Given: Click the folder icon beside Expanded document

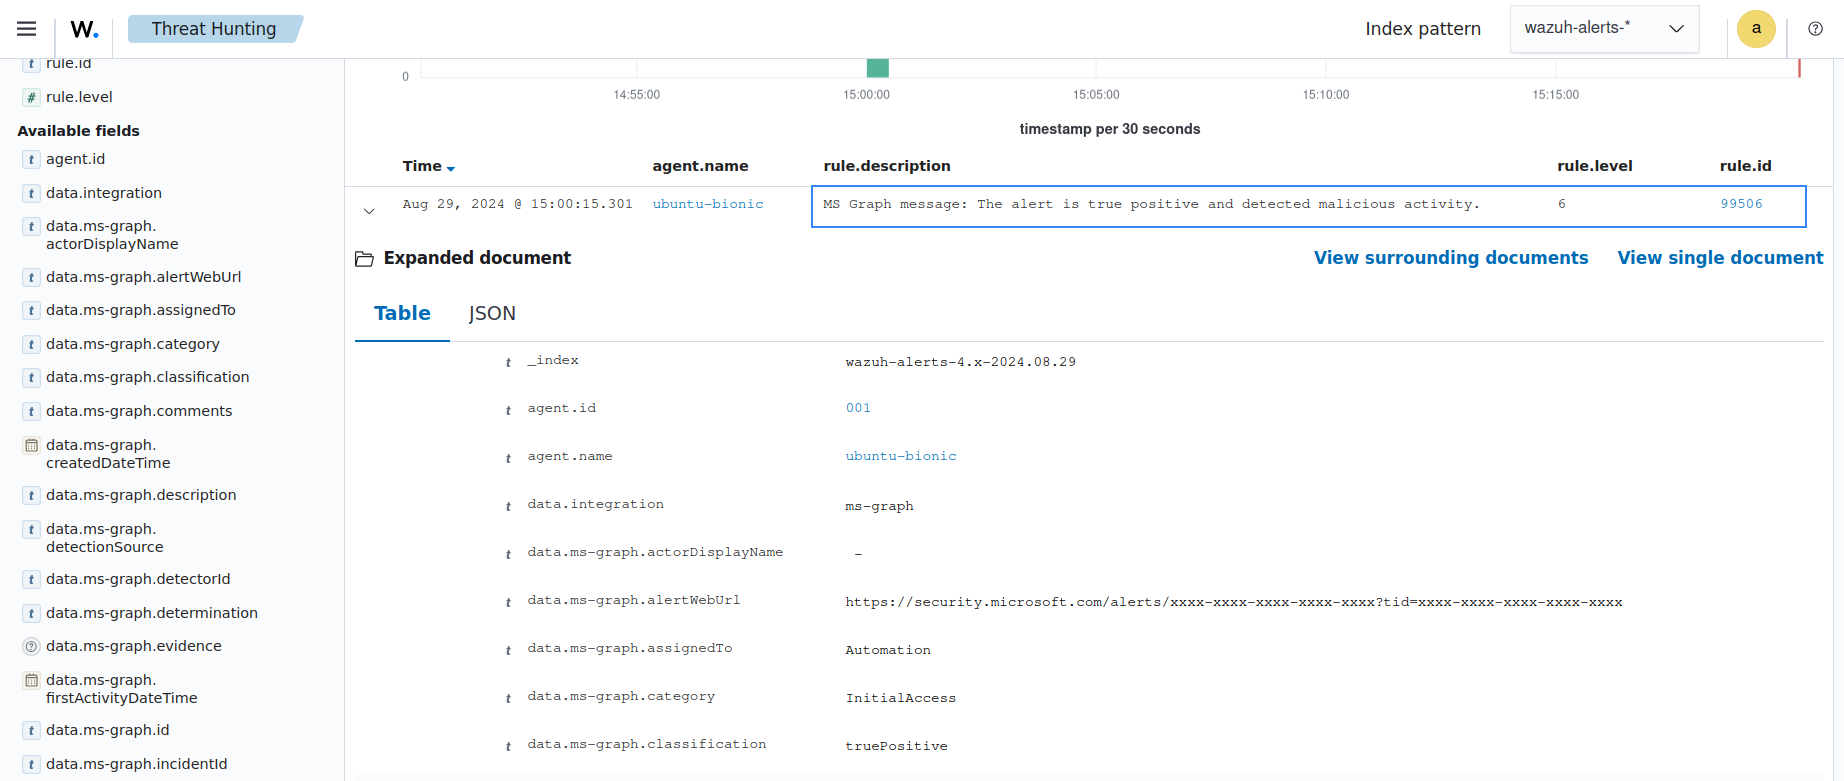Looking at the screenshot, I should pyautogui.click(x=364, y=259).
